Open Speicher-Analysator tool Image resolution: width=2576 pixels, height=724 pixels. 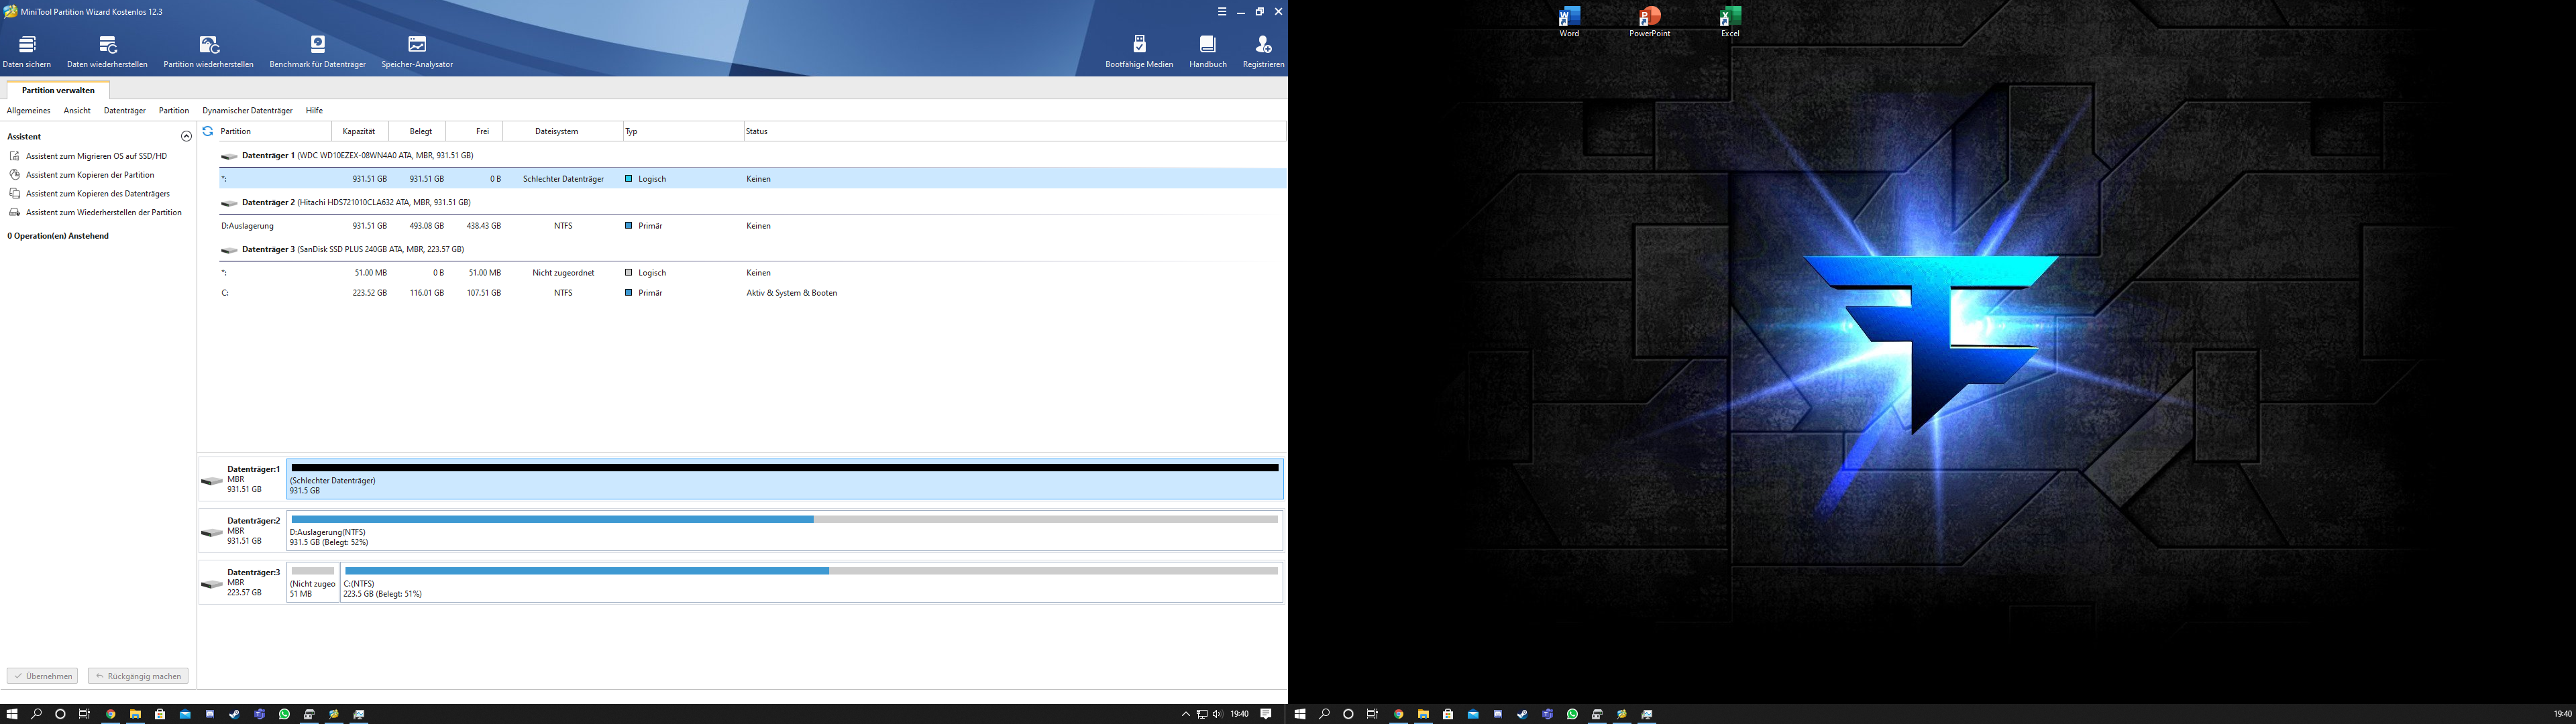tap(417, 50)
